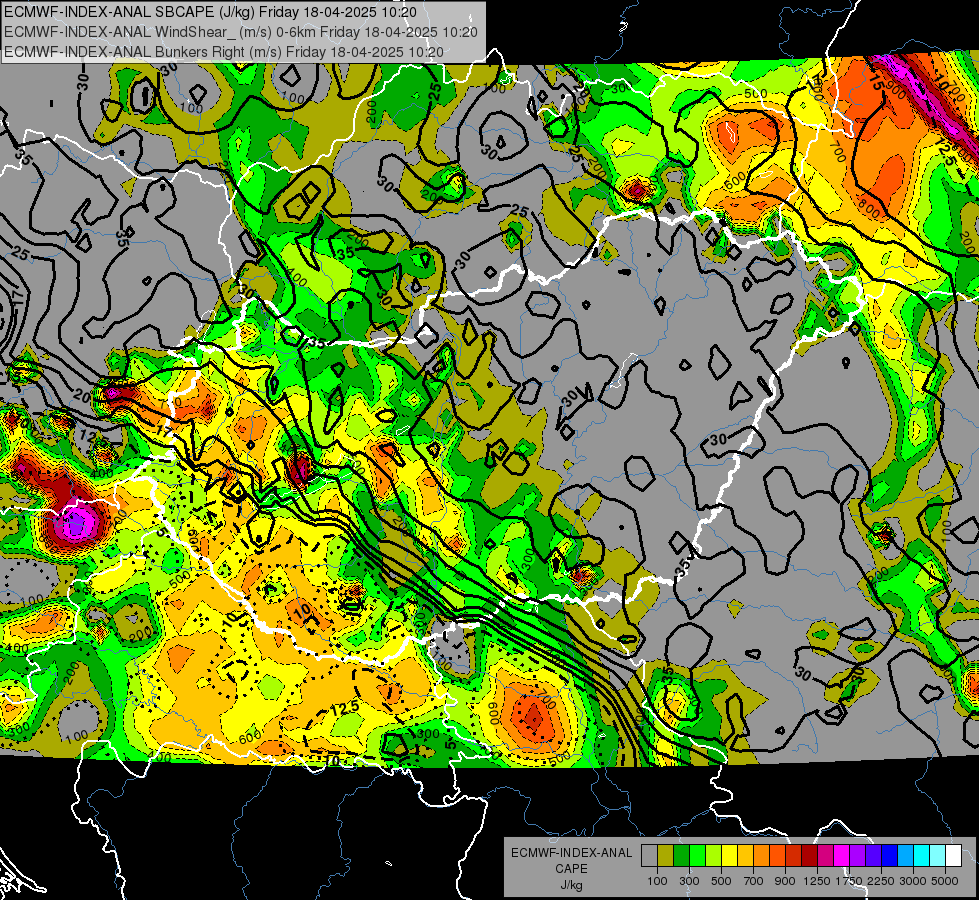
Task: Pick the dark green legend swatch
Action: (681, 856)
